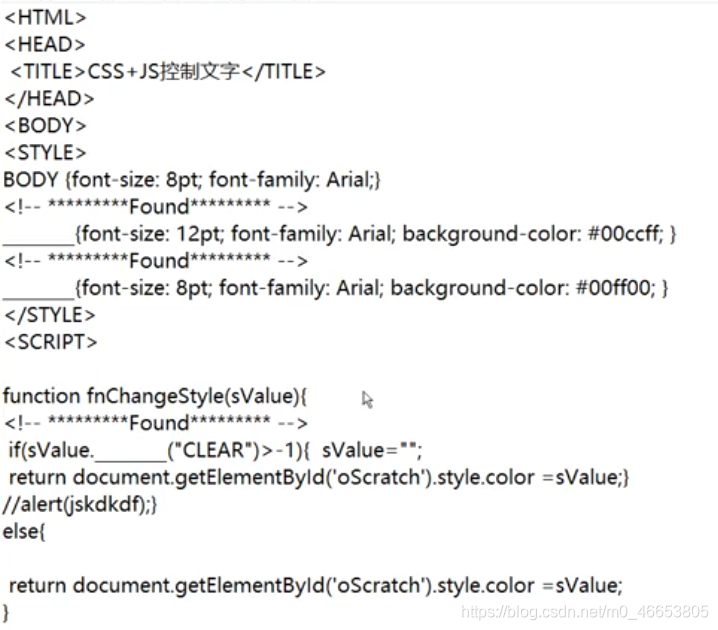Screen dimensions: 718x630
Task: Click the function fnChangeStyle(sValue){ line
Action: tap(155, 396)
